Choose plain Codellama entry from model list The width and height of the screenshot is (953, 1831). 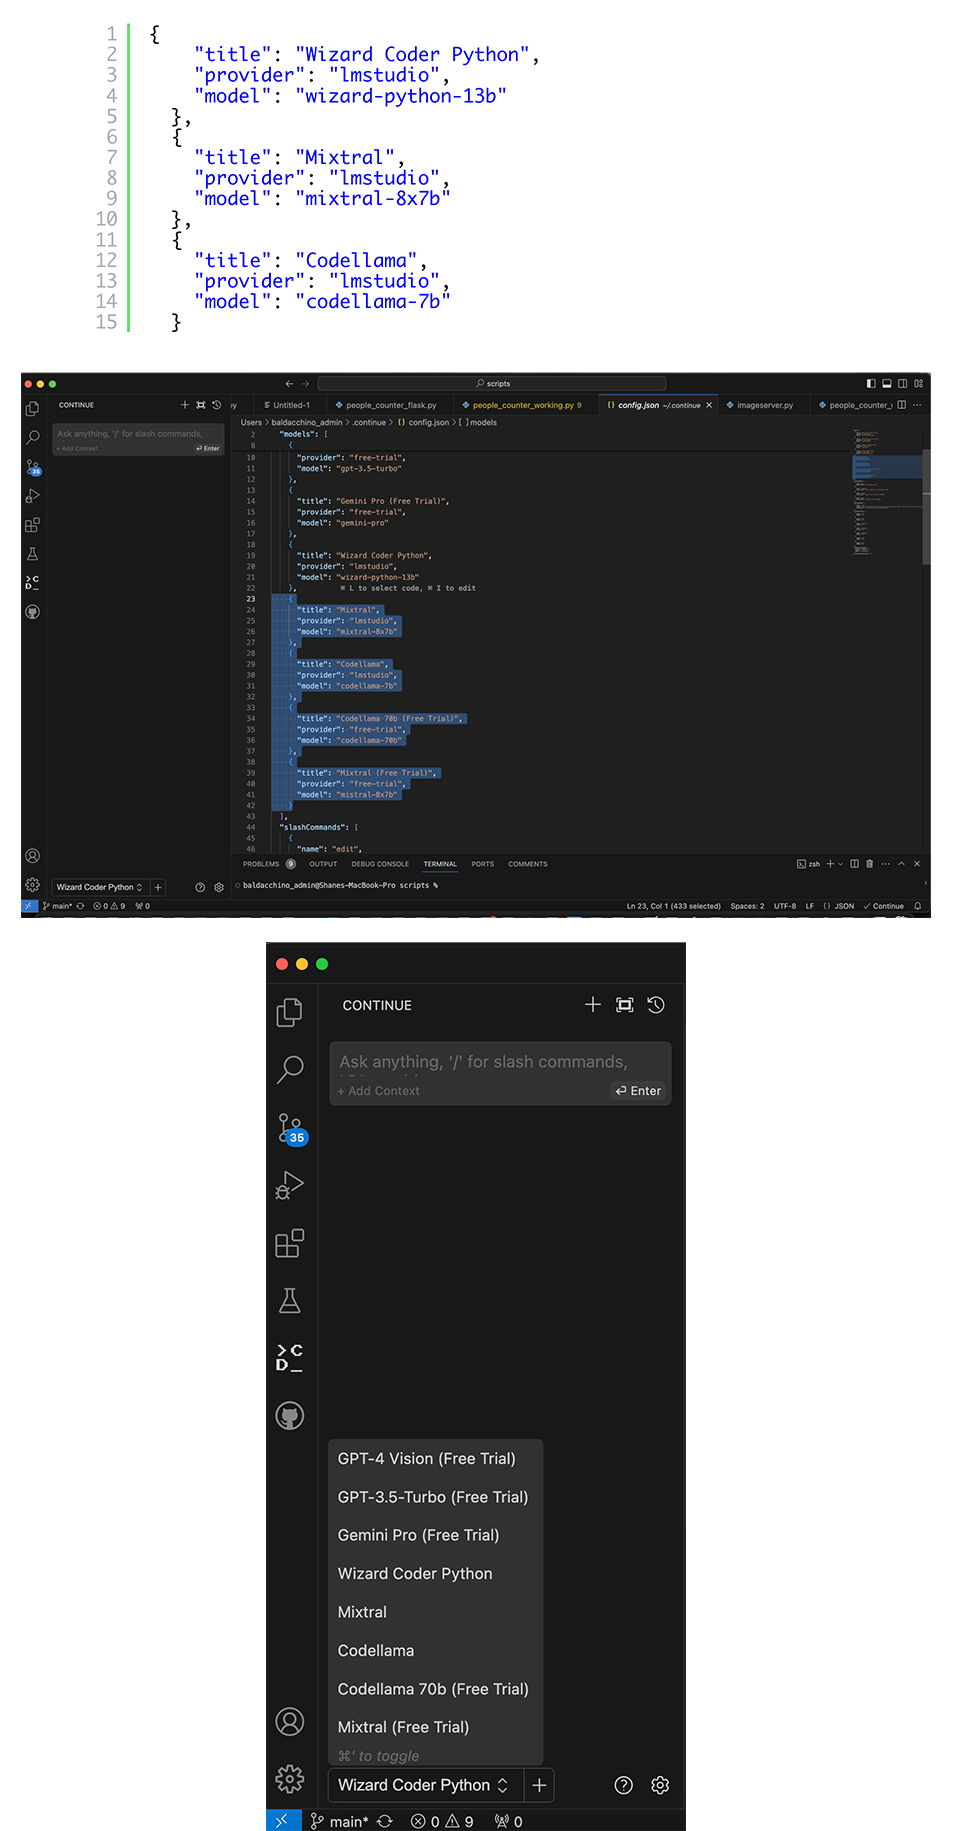click(x=436, y=1650)
